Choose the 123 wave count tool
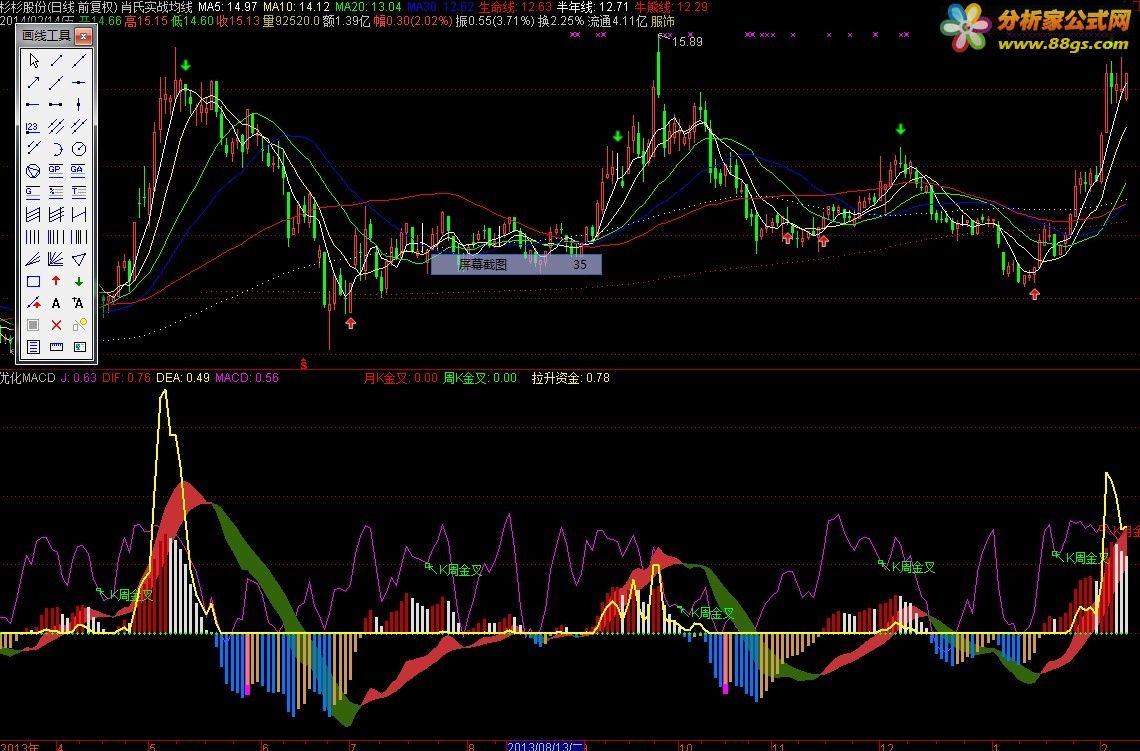Screen dimensions: 1140x751 [33, 126]
